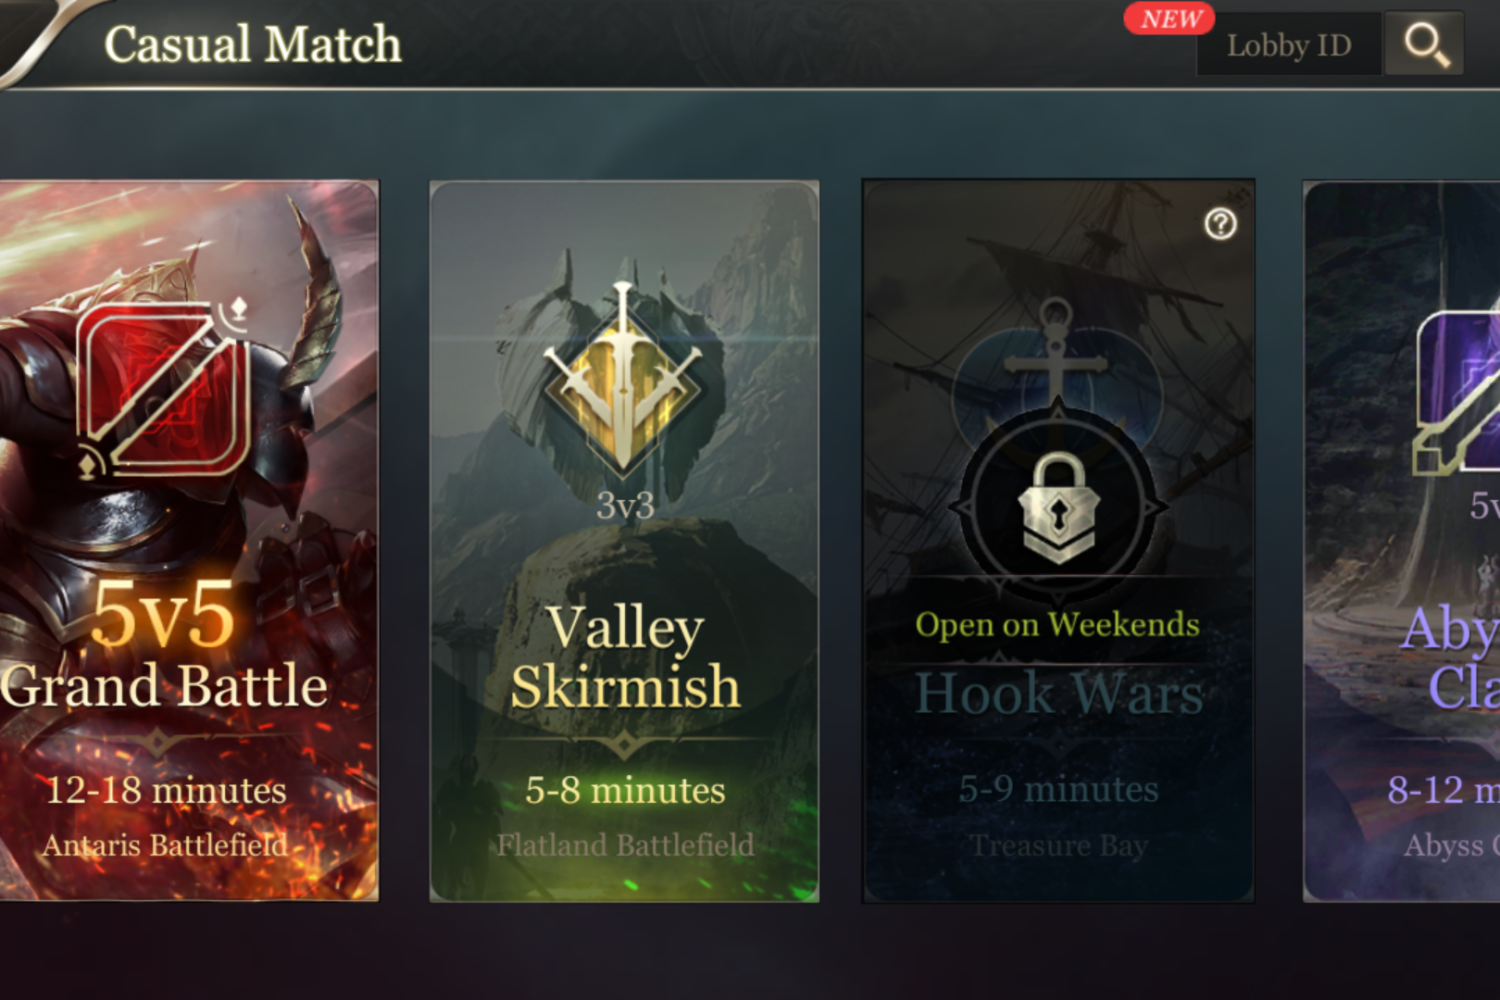Click the Open on Weekends label

(1057, 625)
